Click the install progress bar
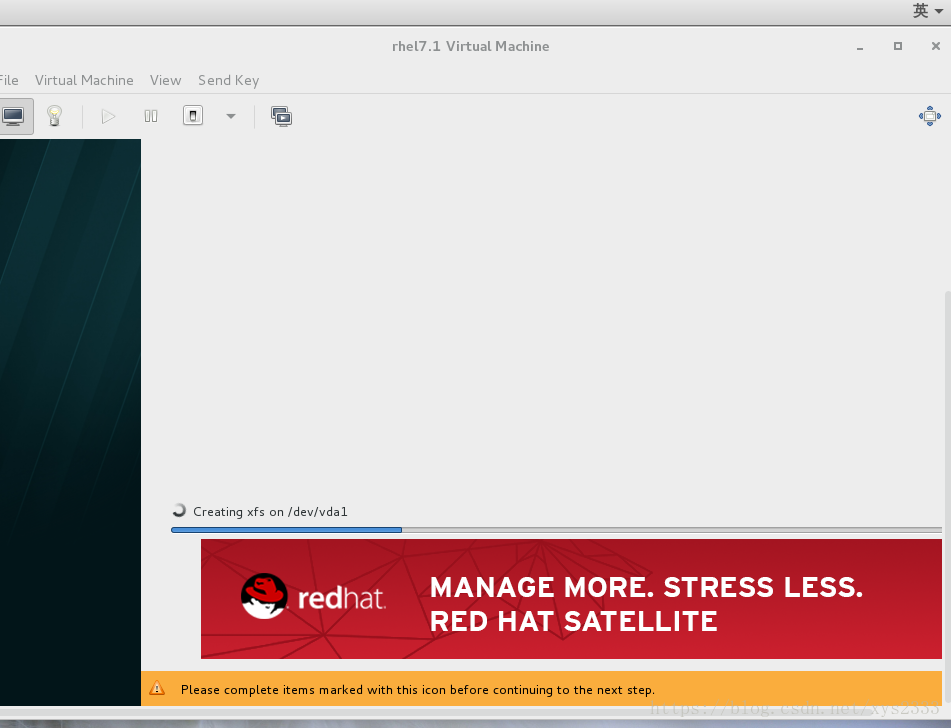This screenshot has height=728, width=951. click(x=556, y=530)
